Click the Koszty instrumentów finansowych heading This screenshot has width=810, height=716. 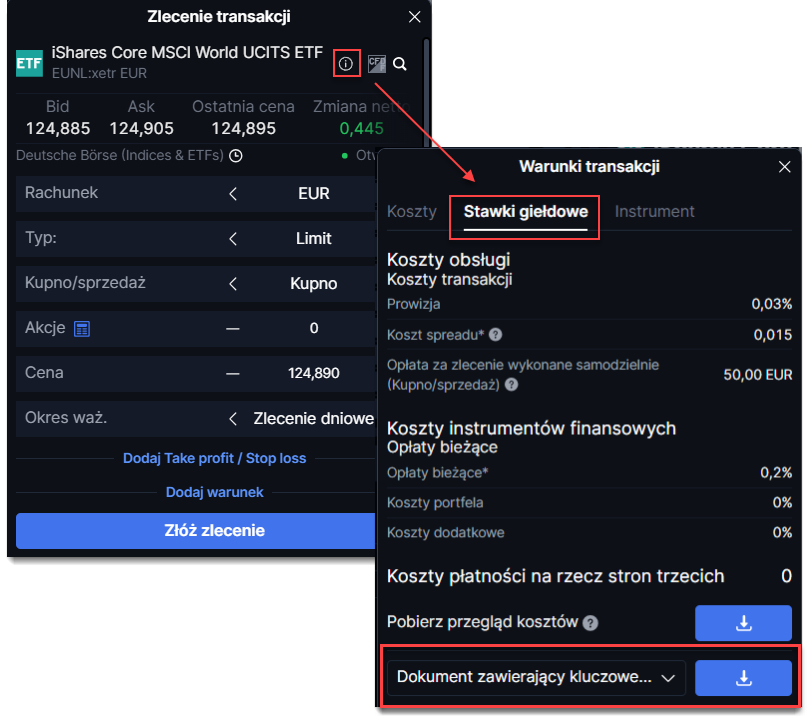tap(532, 428)
